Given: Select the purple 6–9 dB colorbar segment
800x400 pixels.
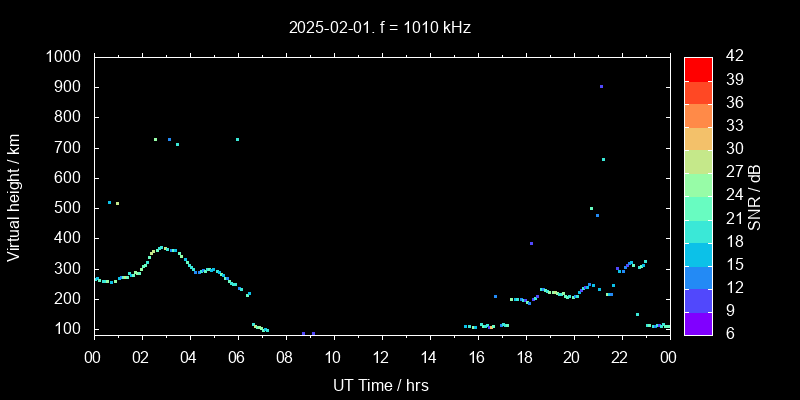Looking at the screenshot, I should [x=698, y=322].
